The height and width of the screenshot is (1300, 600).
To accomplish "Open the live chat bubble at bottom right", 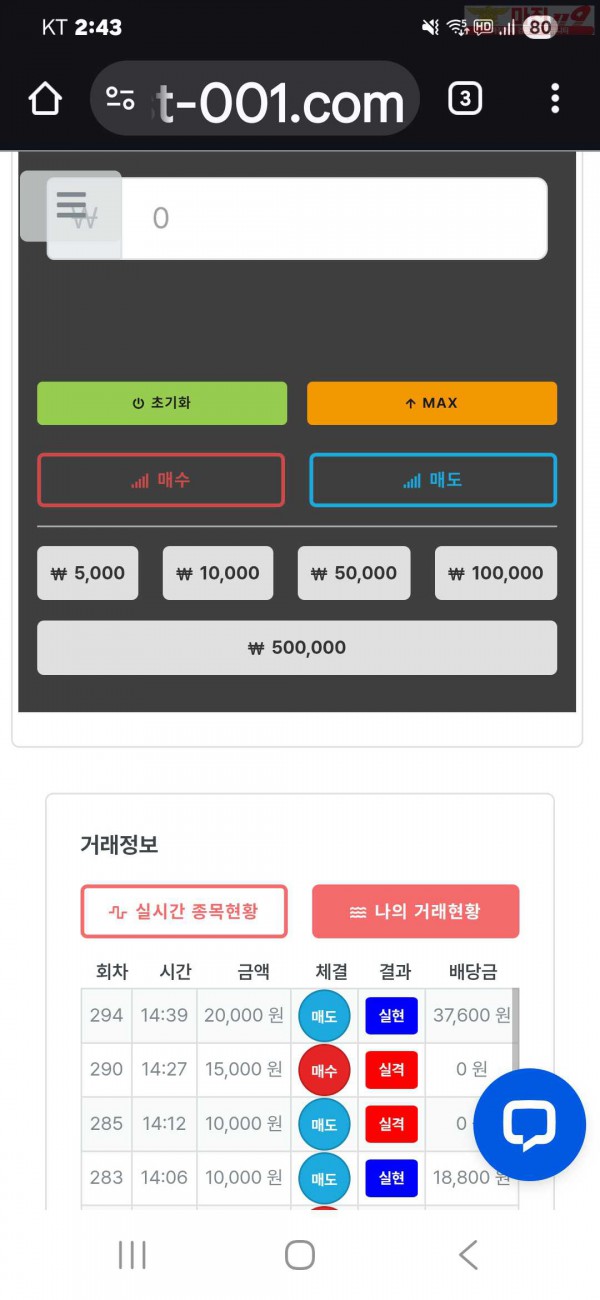I will [x=529, y=1124].
